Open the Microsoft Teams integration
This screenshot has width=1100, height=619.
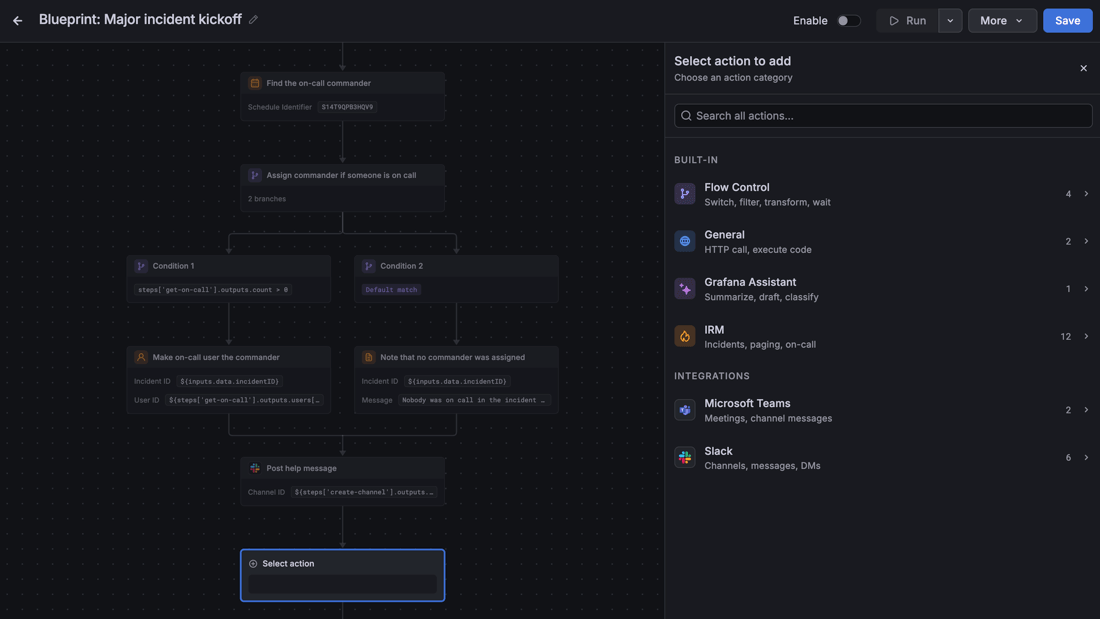[883, 410]
